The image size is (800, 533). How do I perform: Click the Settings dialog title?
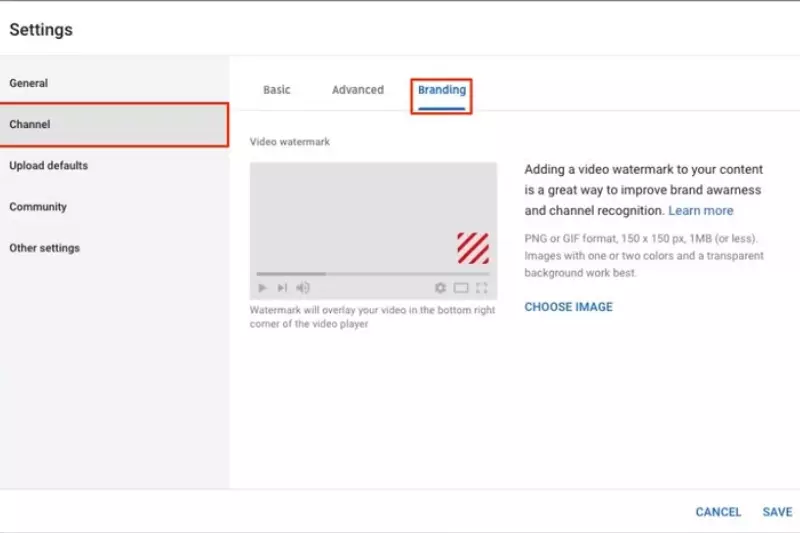coord(41,30)
